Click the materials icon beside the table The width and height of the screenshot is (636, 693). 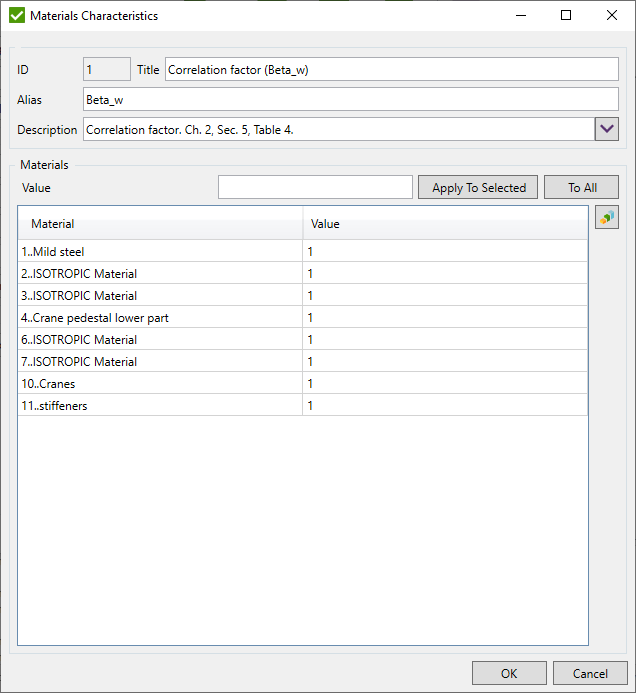click(x=606, y=217)
